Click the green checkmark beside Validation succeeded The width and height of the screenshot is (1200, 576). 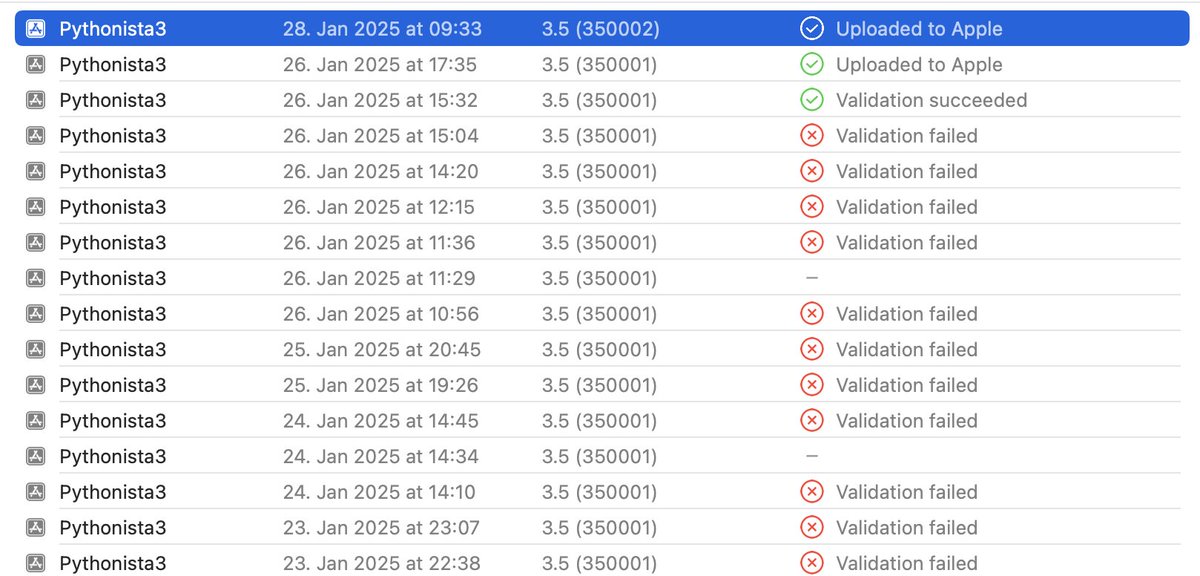click(x=812, y=100)
